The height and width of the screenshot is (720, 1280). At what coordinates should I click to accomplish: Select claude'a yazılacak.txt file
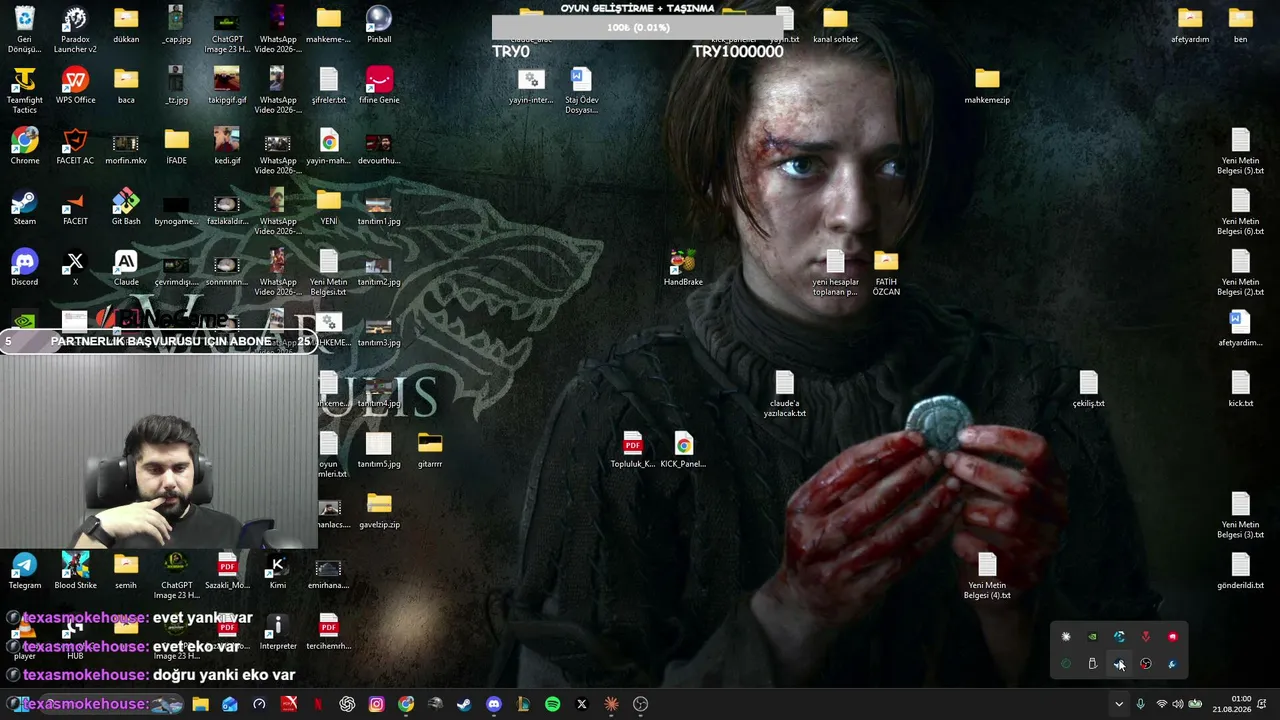(x=784, y=394)
